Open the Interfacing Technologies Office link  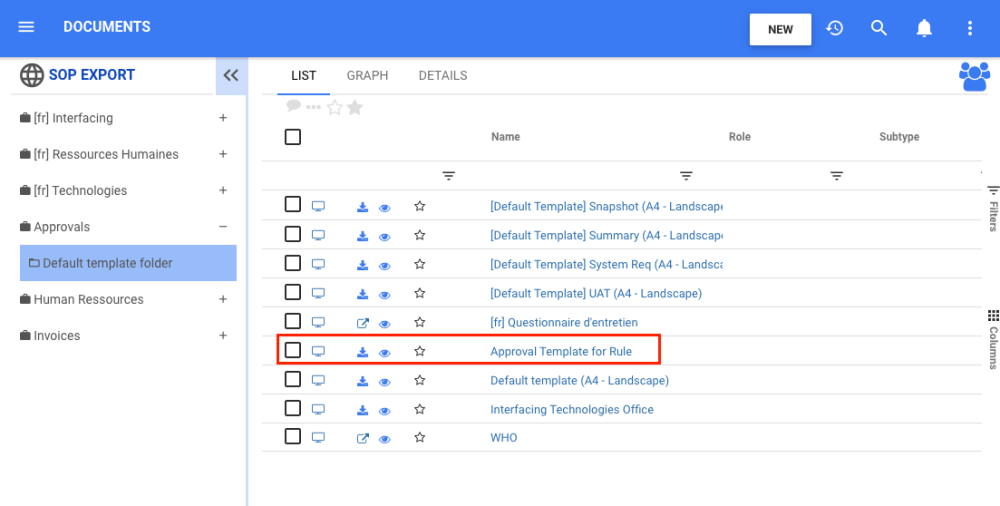pyautogui.click(x=572, y=409)
